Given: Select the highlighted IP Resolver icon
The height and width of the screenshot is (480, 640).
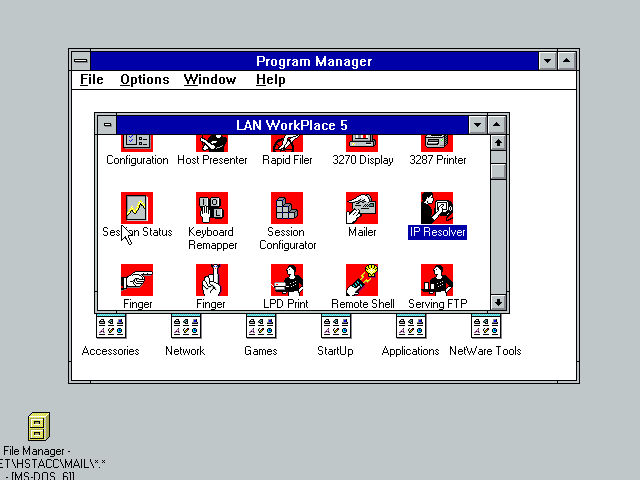Looking at the screenshot, I should pyautogui.click(x=437, y=208).
